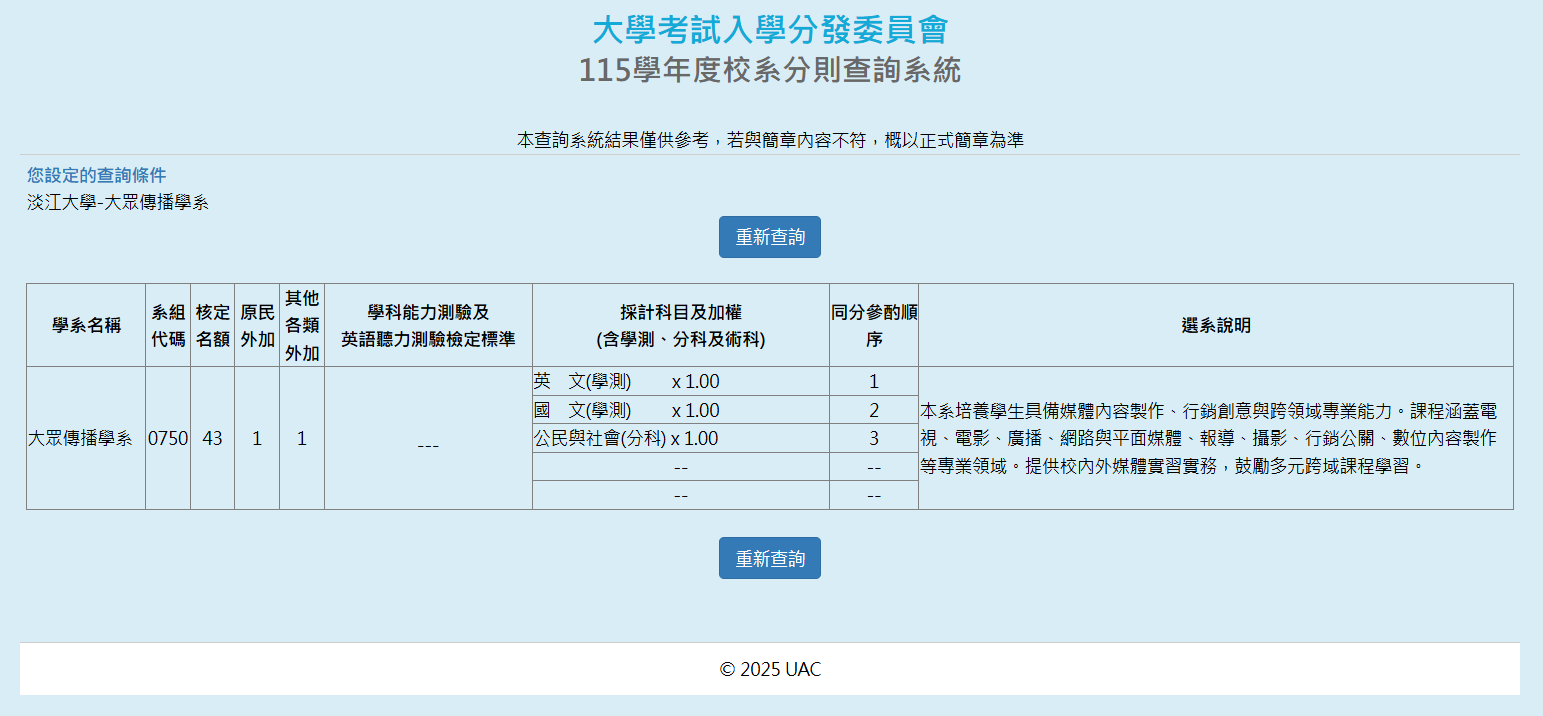This screenshot has height=716, width=1543.
Task: Click the 115學年度校系分則查詢系統 subtitle
Action: point(769,71)
